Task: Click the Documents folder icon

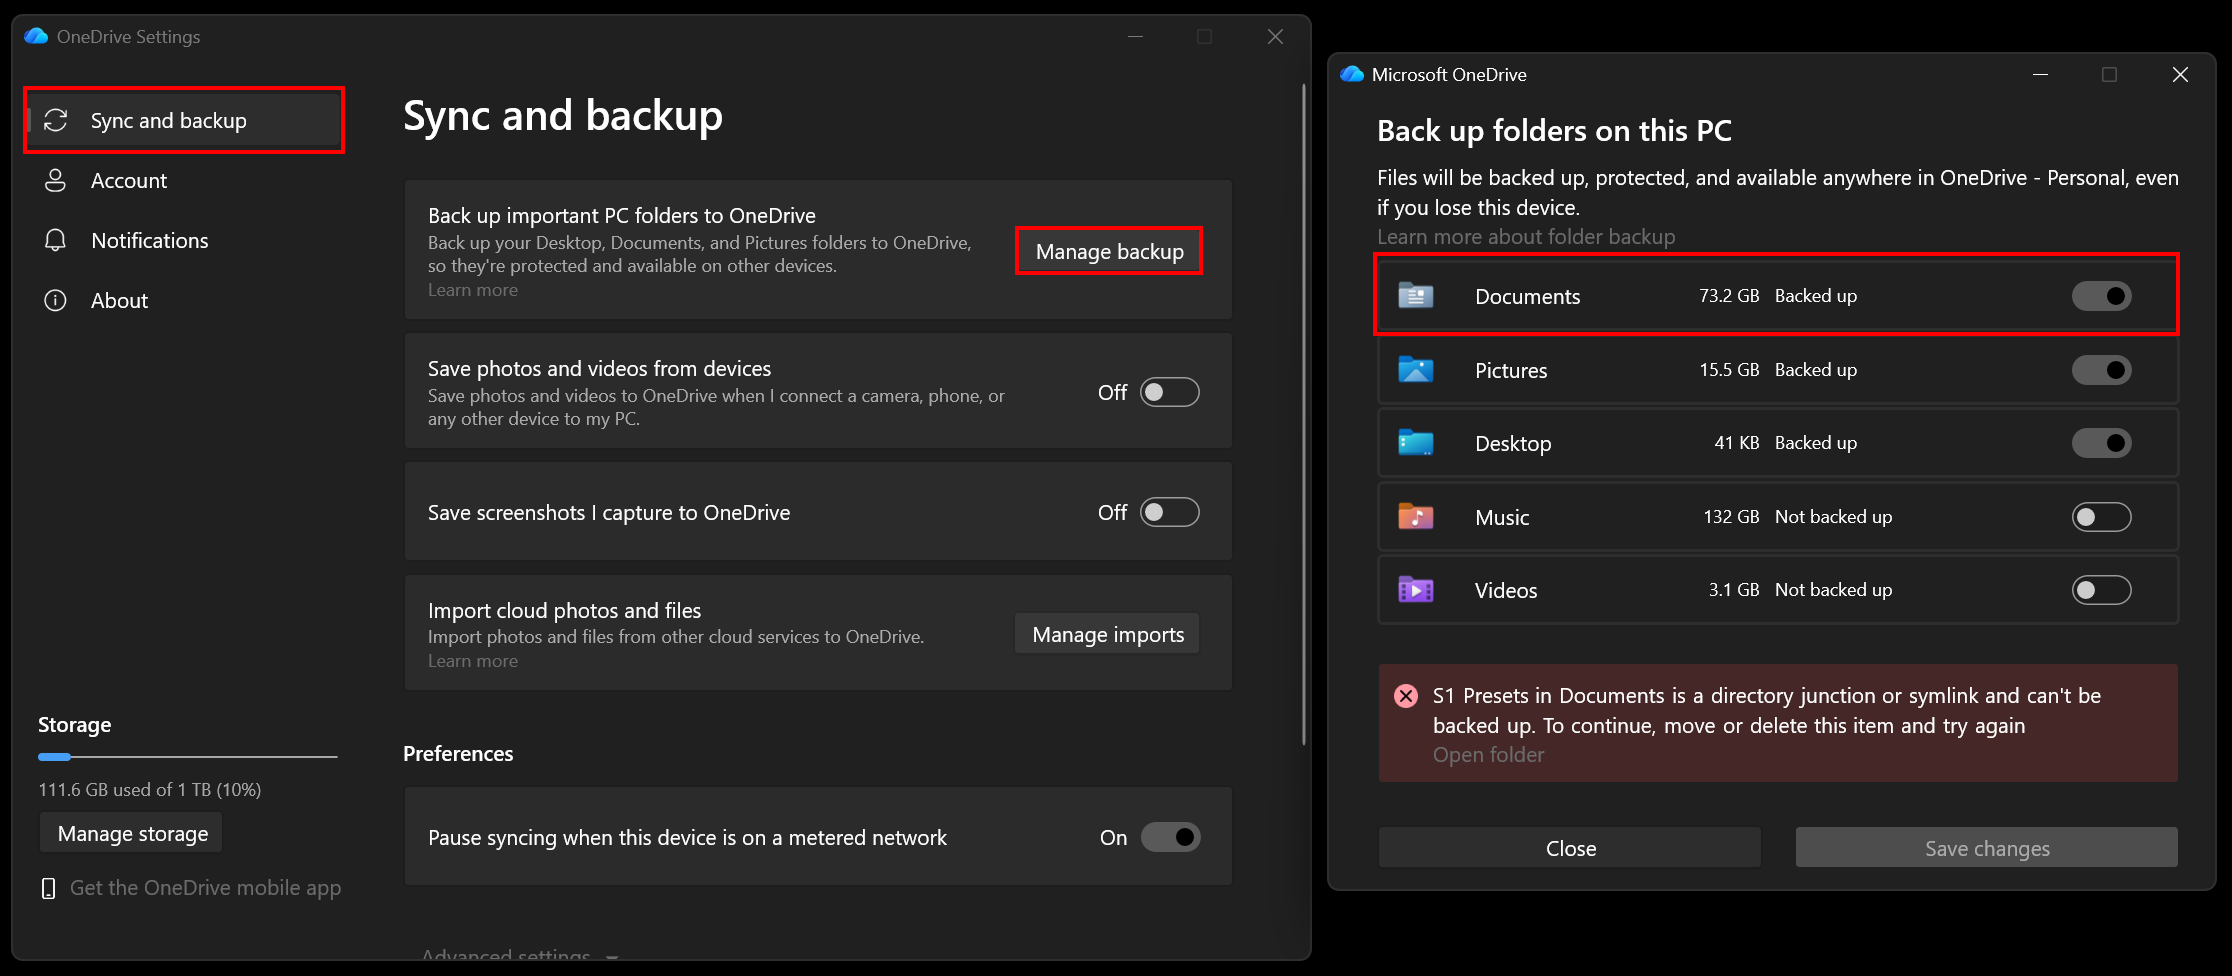Action: click(x=1415, y=296)
